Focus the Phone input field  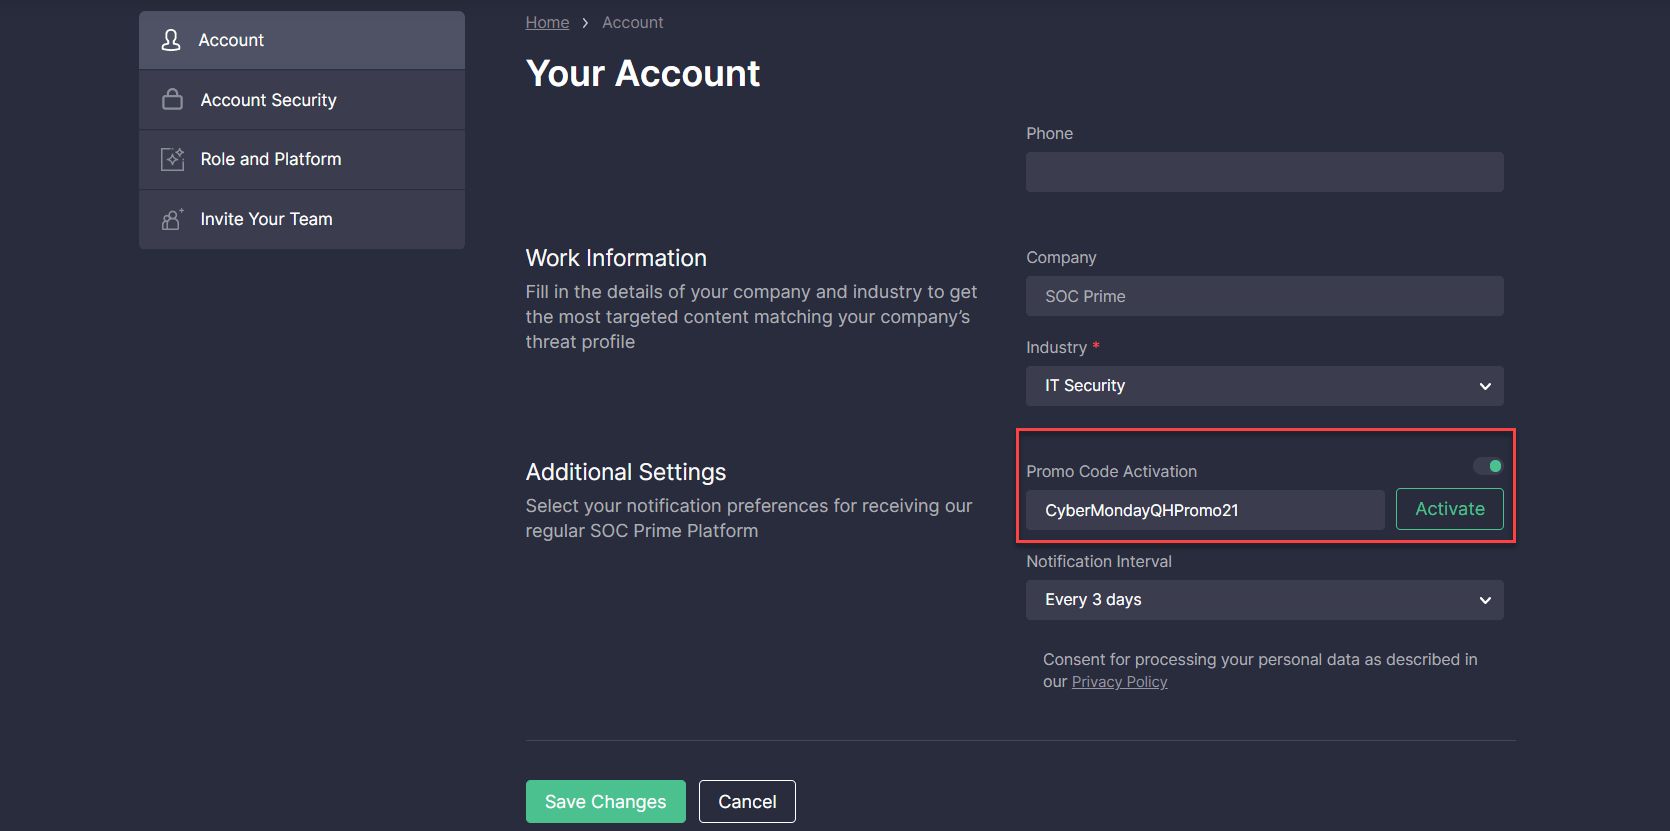(x=1264, y=172)
